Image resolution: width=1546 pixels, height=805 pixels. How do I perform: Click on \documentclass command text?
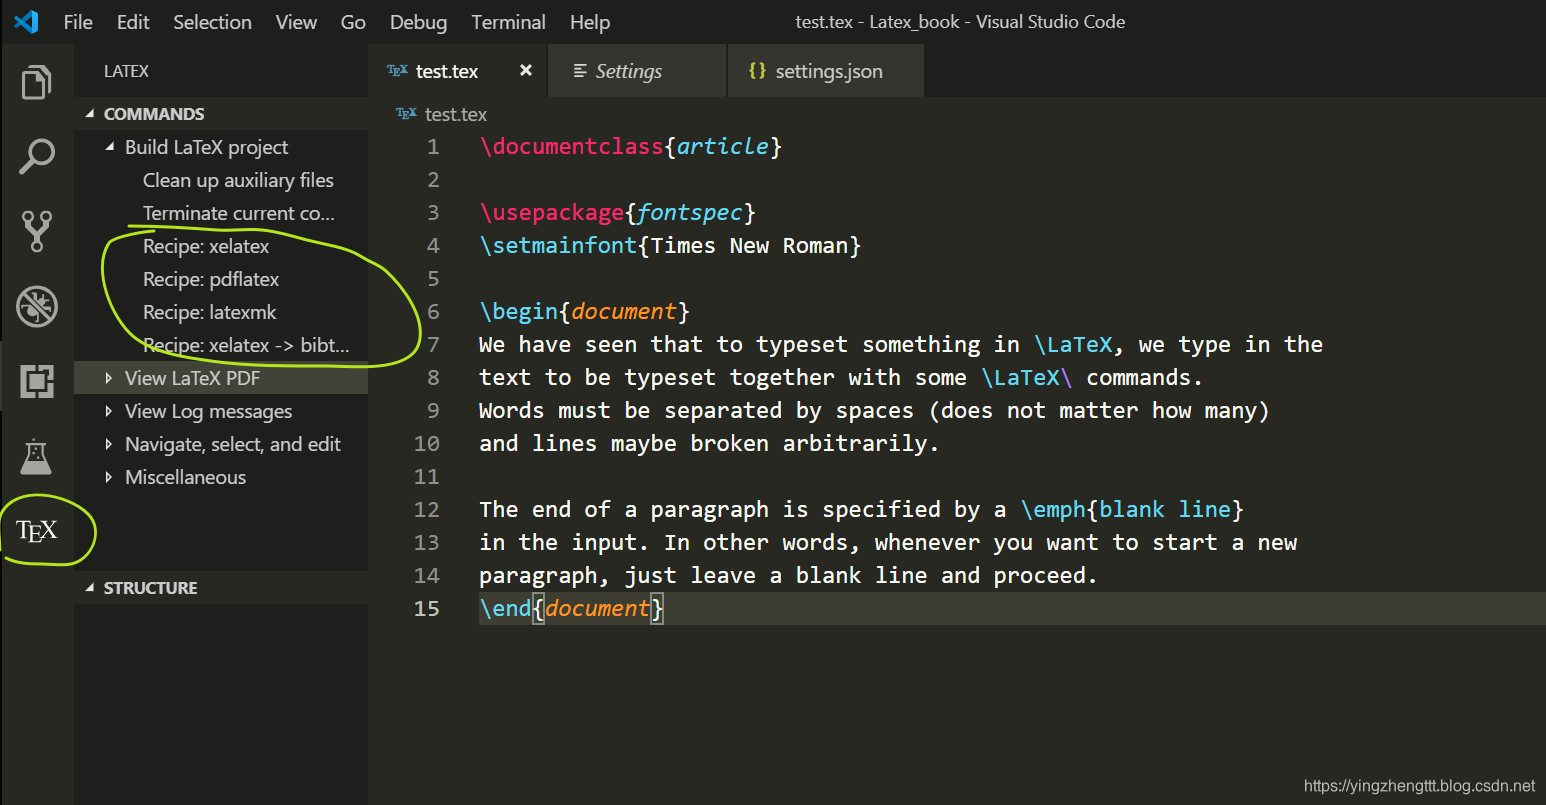(572, 147)
